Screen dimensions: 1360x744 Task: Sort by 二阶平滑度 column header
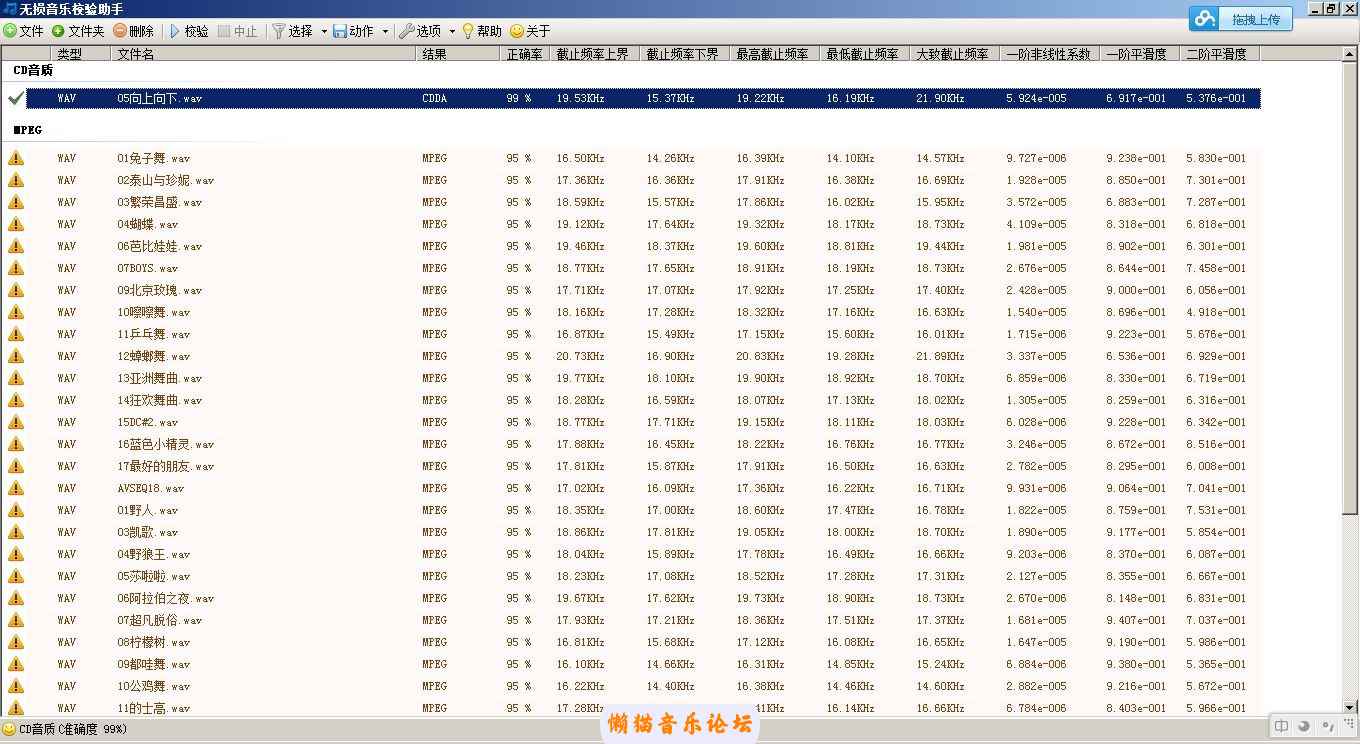coord(1220,54)
